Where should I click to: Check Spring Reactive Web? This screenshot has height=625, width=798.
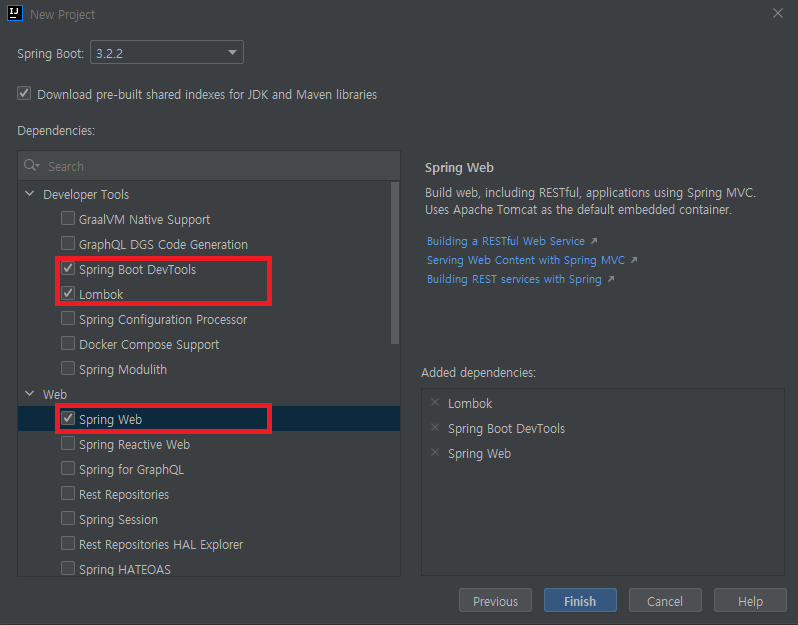[x=68, y=443]
